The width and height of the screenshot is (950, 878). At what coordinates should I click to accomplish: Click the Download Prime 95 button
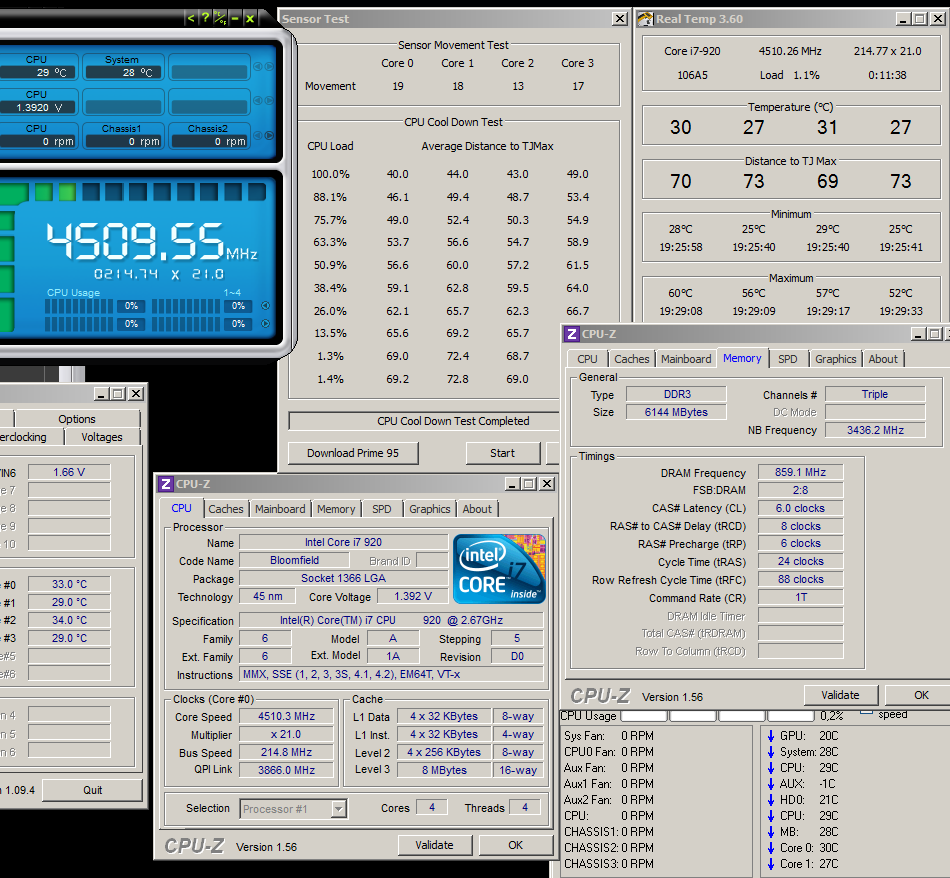[x=353, y=453]
